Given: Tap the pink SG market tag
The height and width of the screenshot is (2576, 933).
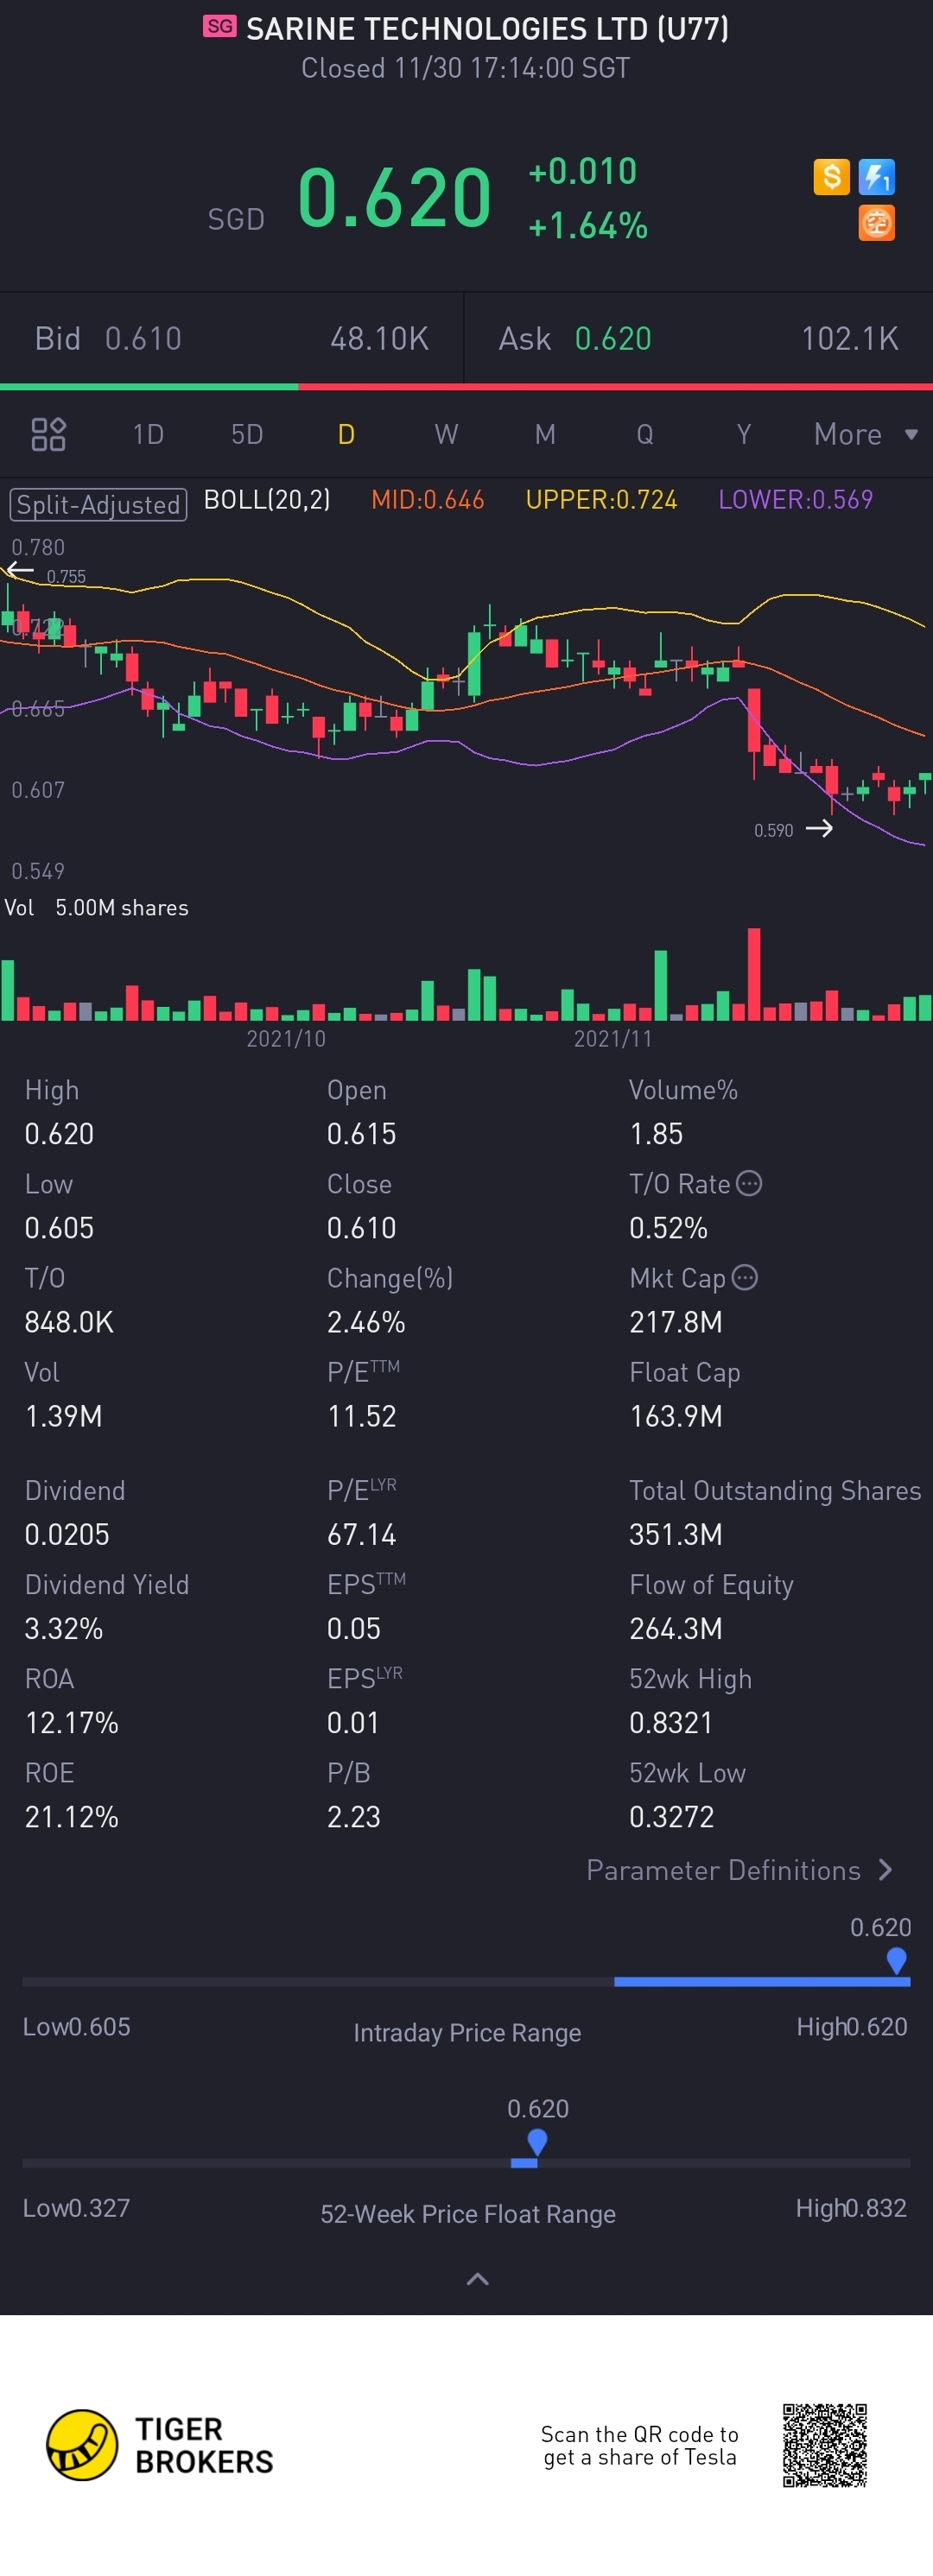Looking at the screenshot, I should [220, 26].
